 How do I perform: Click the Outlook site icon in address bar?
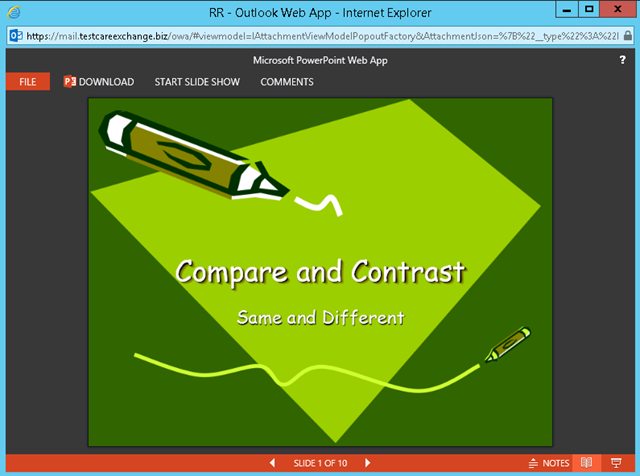click(x=16, y=36)
